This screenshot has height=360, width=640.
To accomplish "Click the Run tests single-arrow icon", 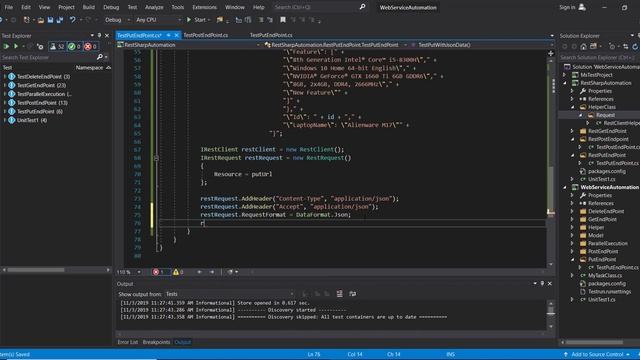I will pyautogui.click(x=16, y=47).
